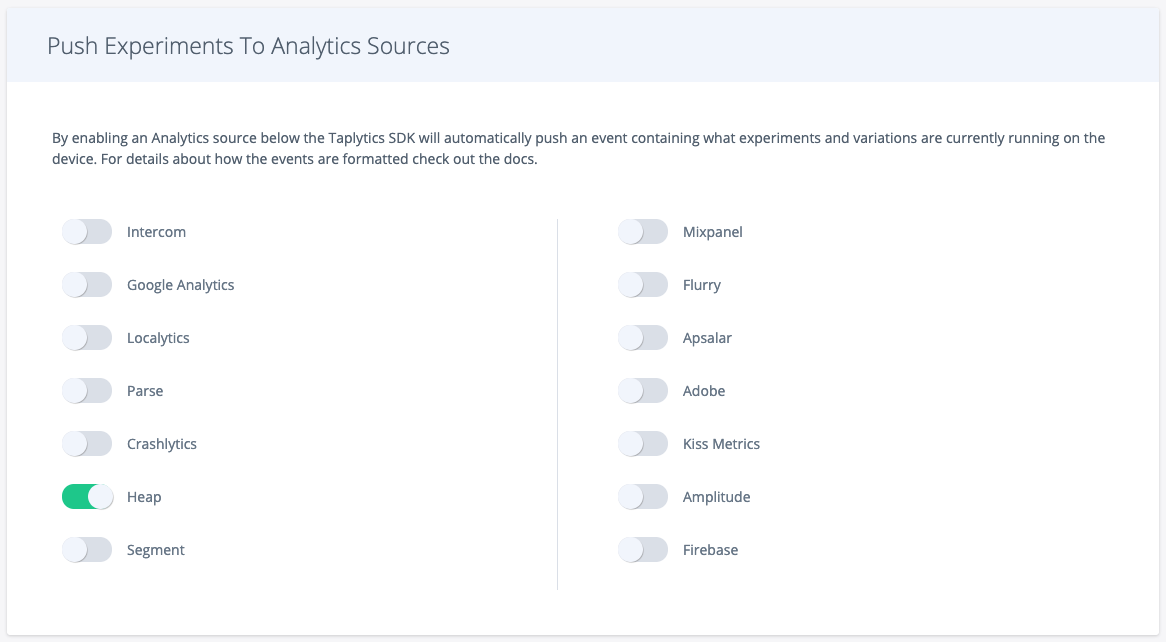Enable the Mixpanel toggle switch
The width and height of the screenshot is (1166, 642).
pos(643,232)
